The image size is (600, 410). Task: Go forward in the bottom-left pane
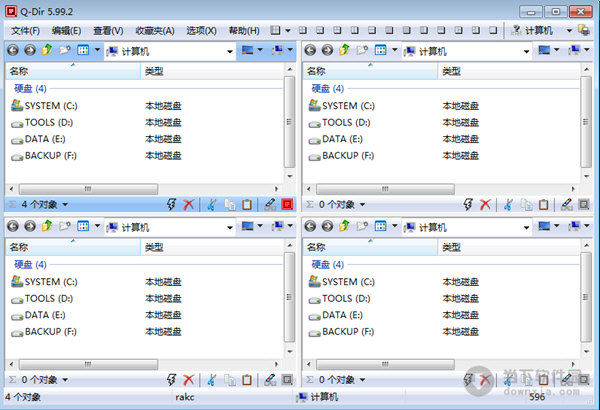[30, 226]
